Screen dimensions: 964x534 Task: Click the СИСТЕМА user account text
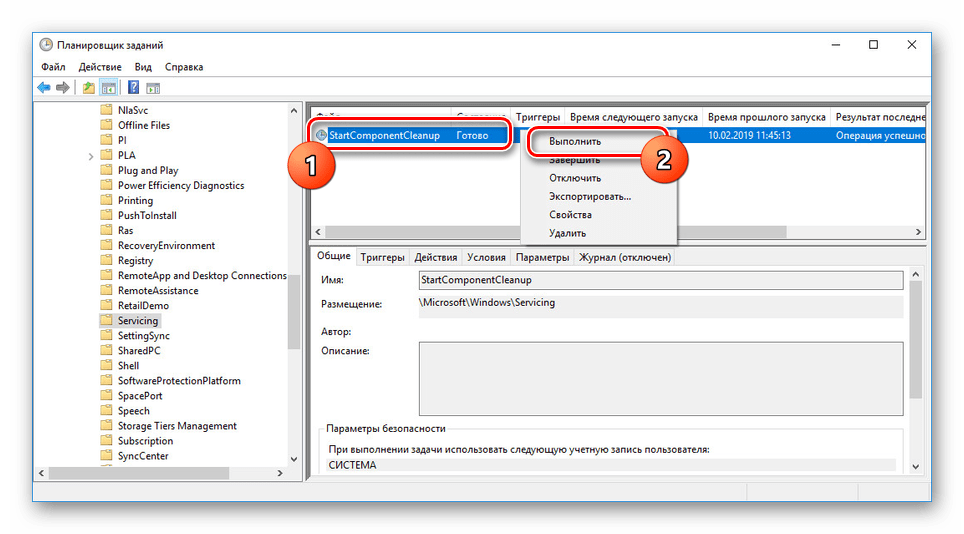[352, 465]
